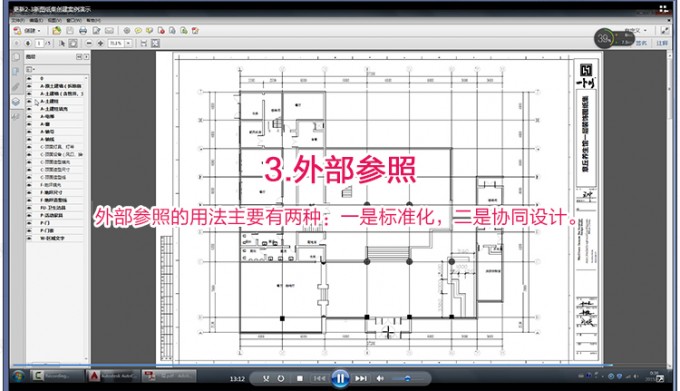Viewport: 680px width, 391px height.
Task: Open the Attachments paperclip panel
Action: [16, 87]
